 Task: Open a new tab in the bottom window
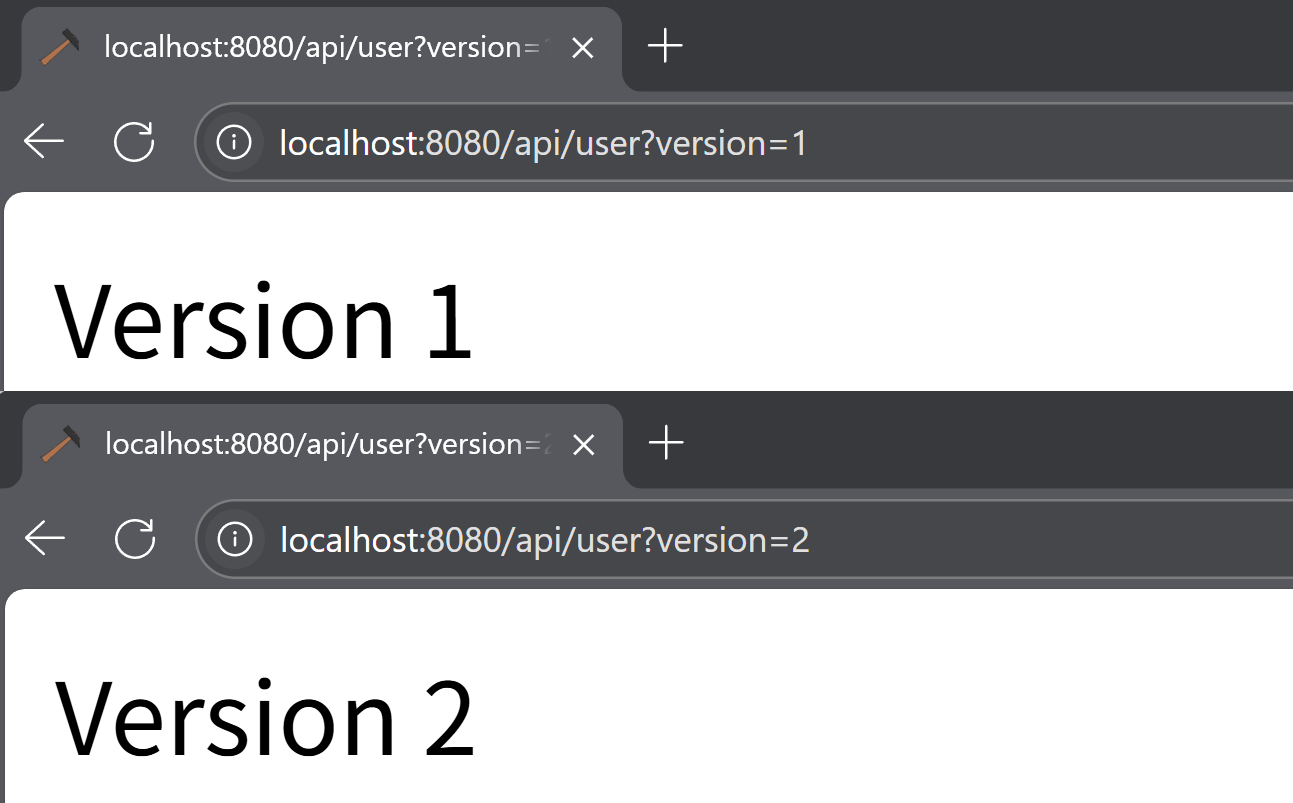664,443
